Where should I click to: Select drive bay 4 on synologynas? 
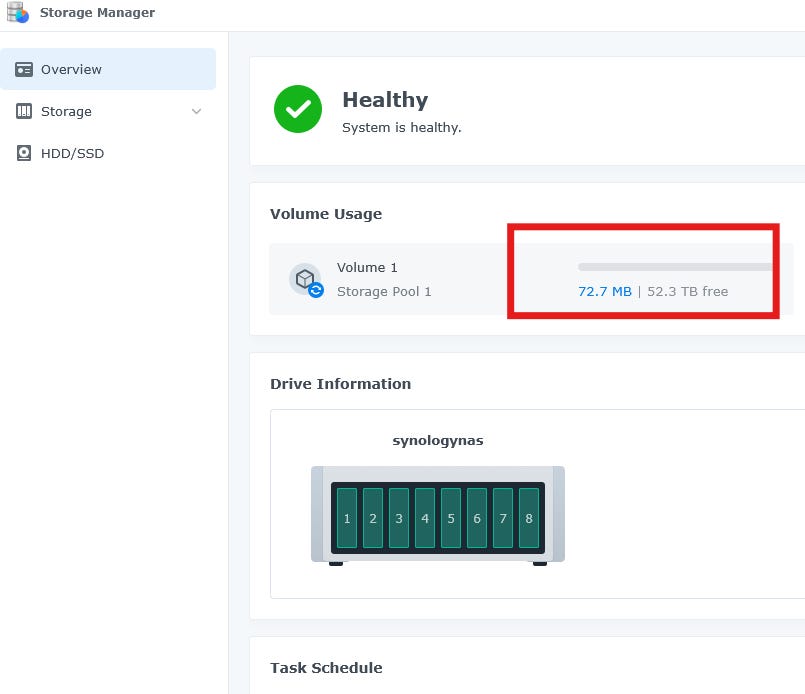(425, 518)
